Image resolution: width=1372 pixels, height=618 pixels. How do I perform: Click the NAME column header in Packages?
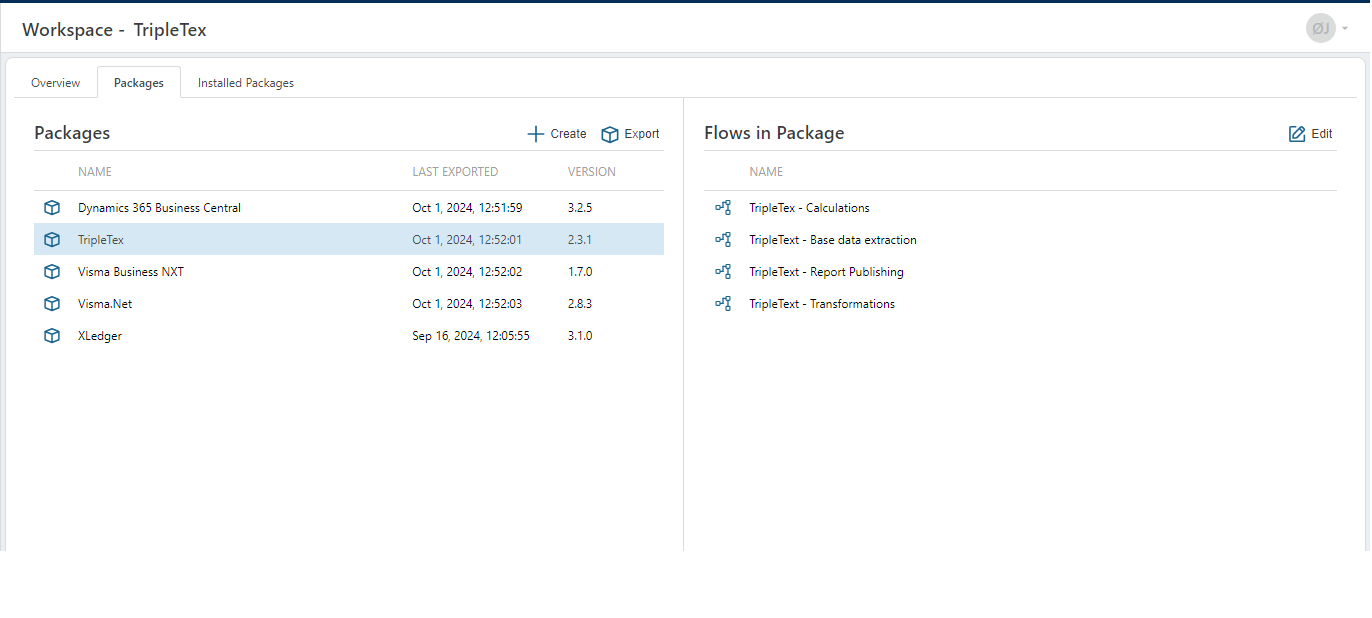pyautogui.click(x=95, y=172)
